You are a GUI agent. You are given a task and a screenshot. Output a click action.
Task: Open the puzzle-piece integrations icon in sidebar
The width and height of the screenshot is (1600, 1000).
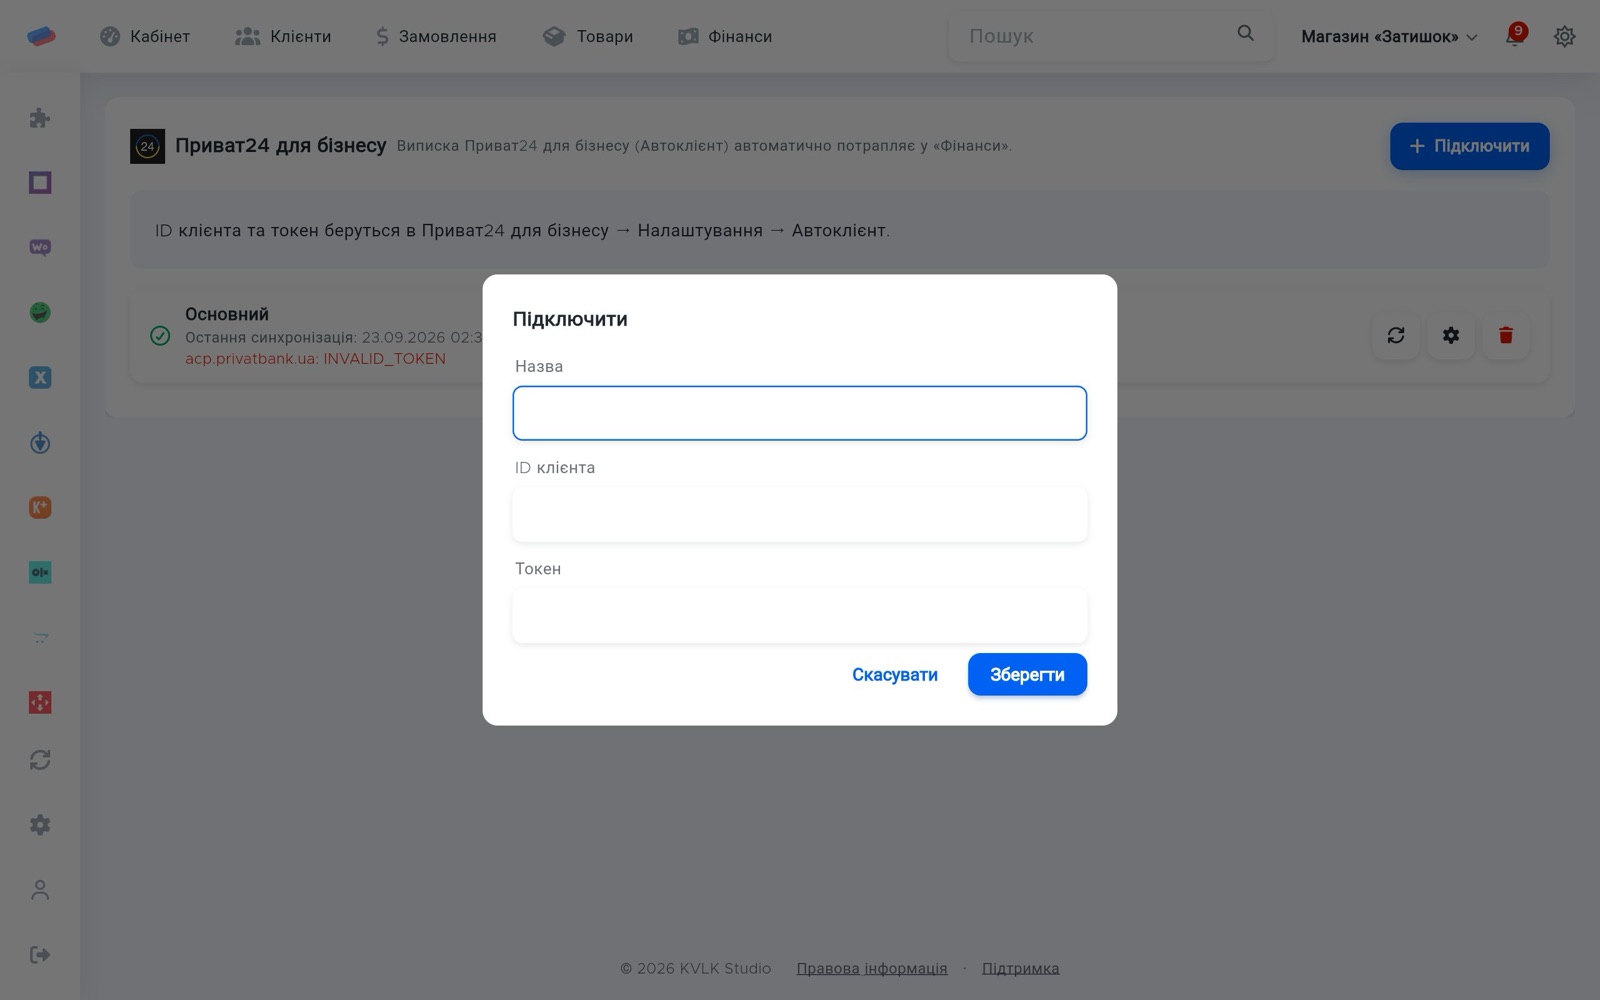coord(40,118)
